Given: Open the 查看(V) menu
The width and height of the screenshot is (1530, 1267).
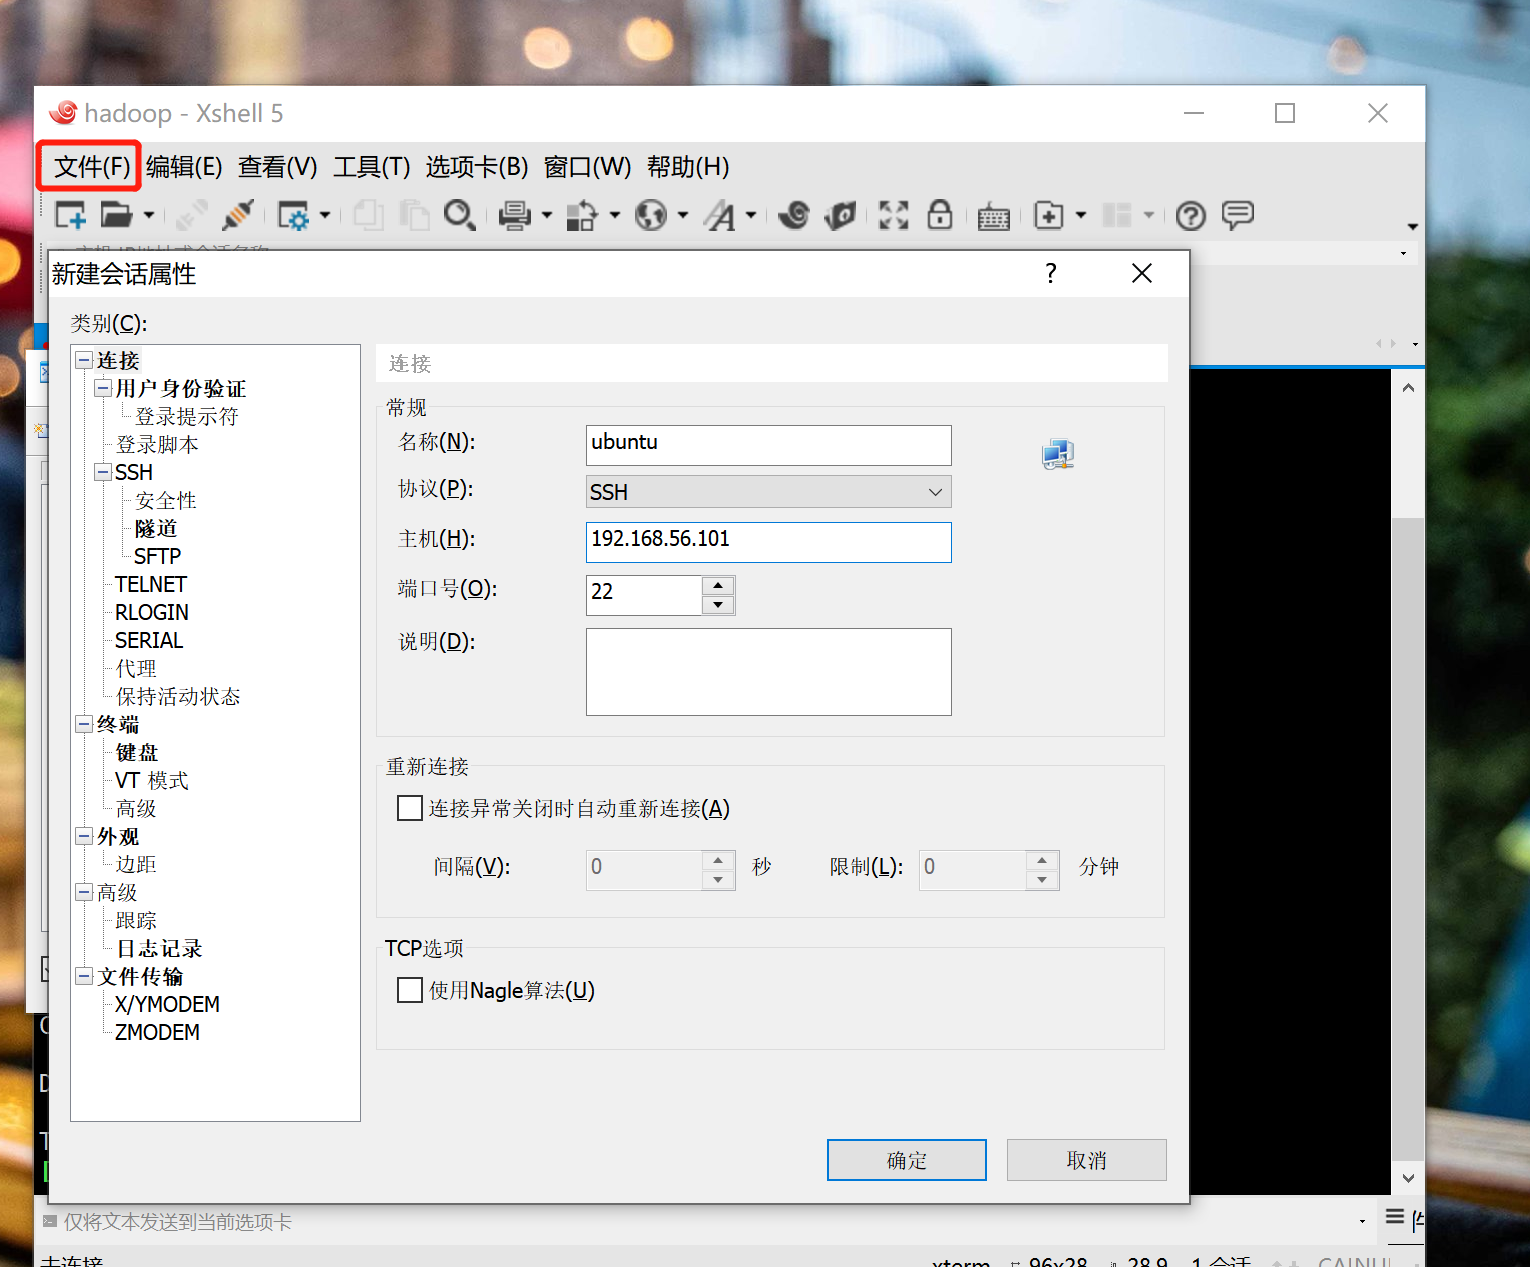Looking at the screenshot, I should pyautogui.click(x=277, y=167).
